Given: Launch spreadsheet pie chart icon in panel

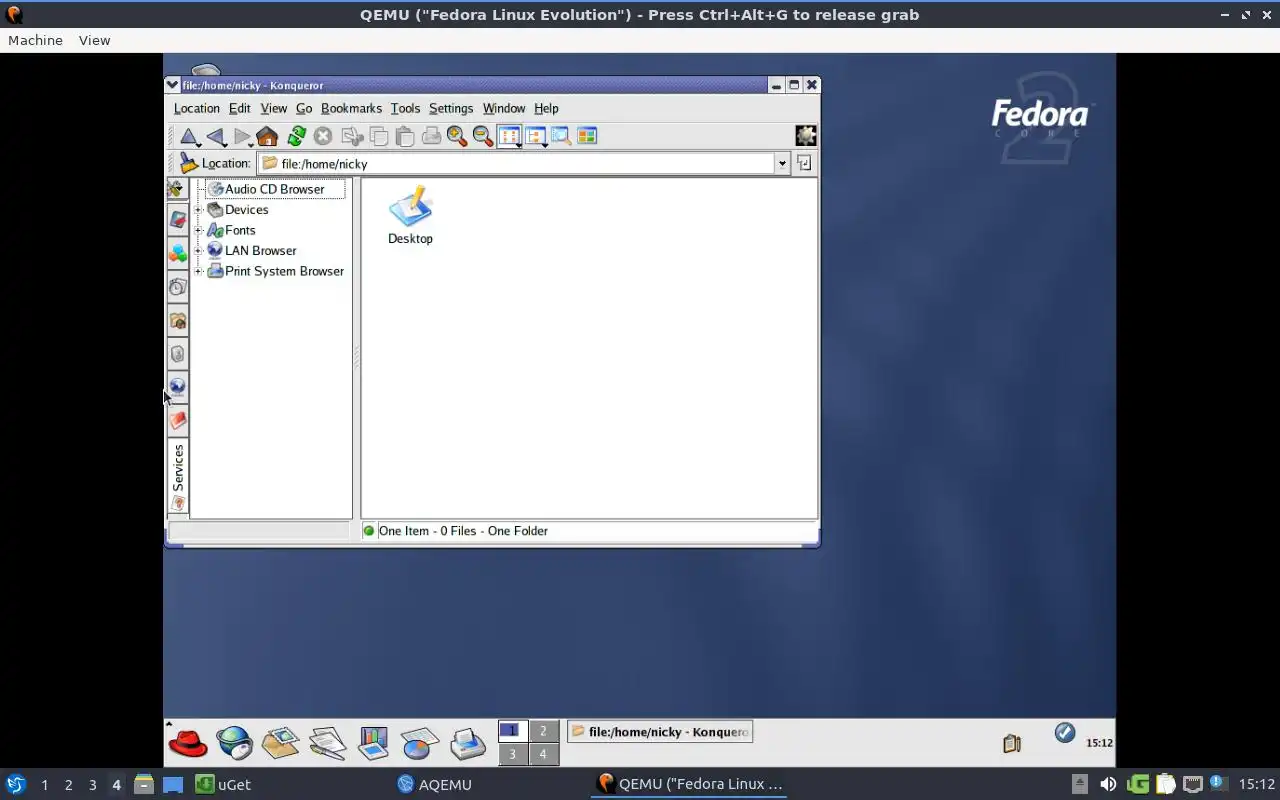Looking at the screenshot, I should pos(420,742).
